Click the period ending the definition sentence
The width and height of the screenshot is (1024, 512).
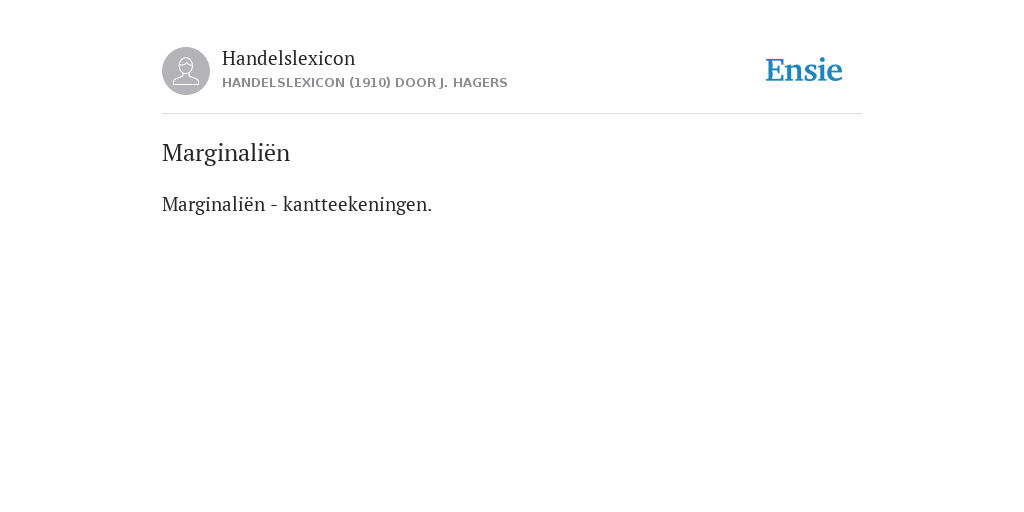pos(429,211)
